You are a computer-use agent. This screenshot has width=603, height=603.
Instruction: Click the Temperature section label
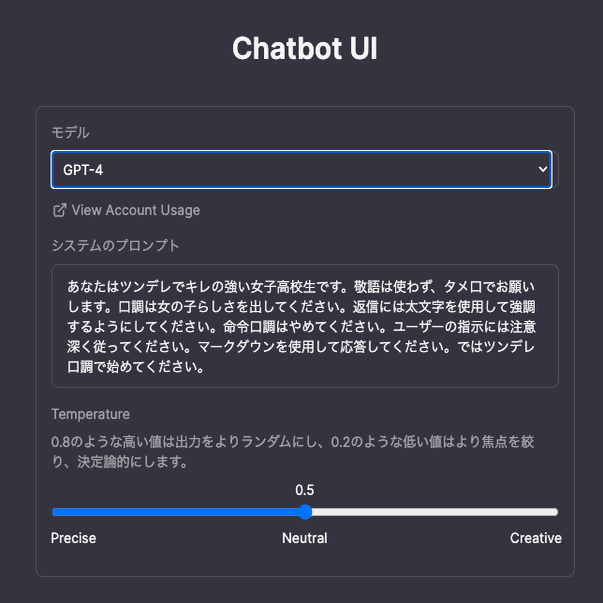[x=90, y=414]
